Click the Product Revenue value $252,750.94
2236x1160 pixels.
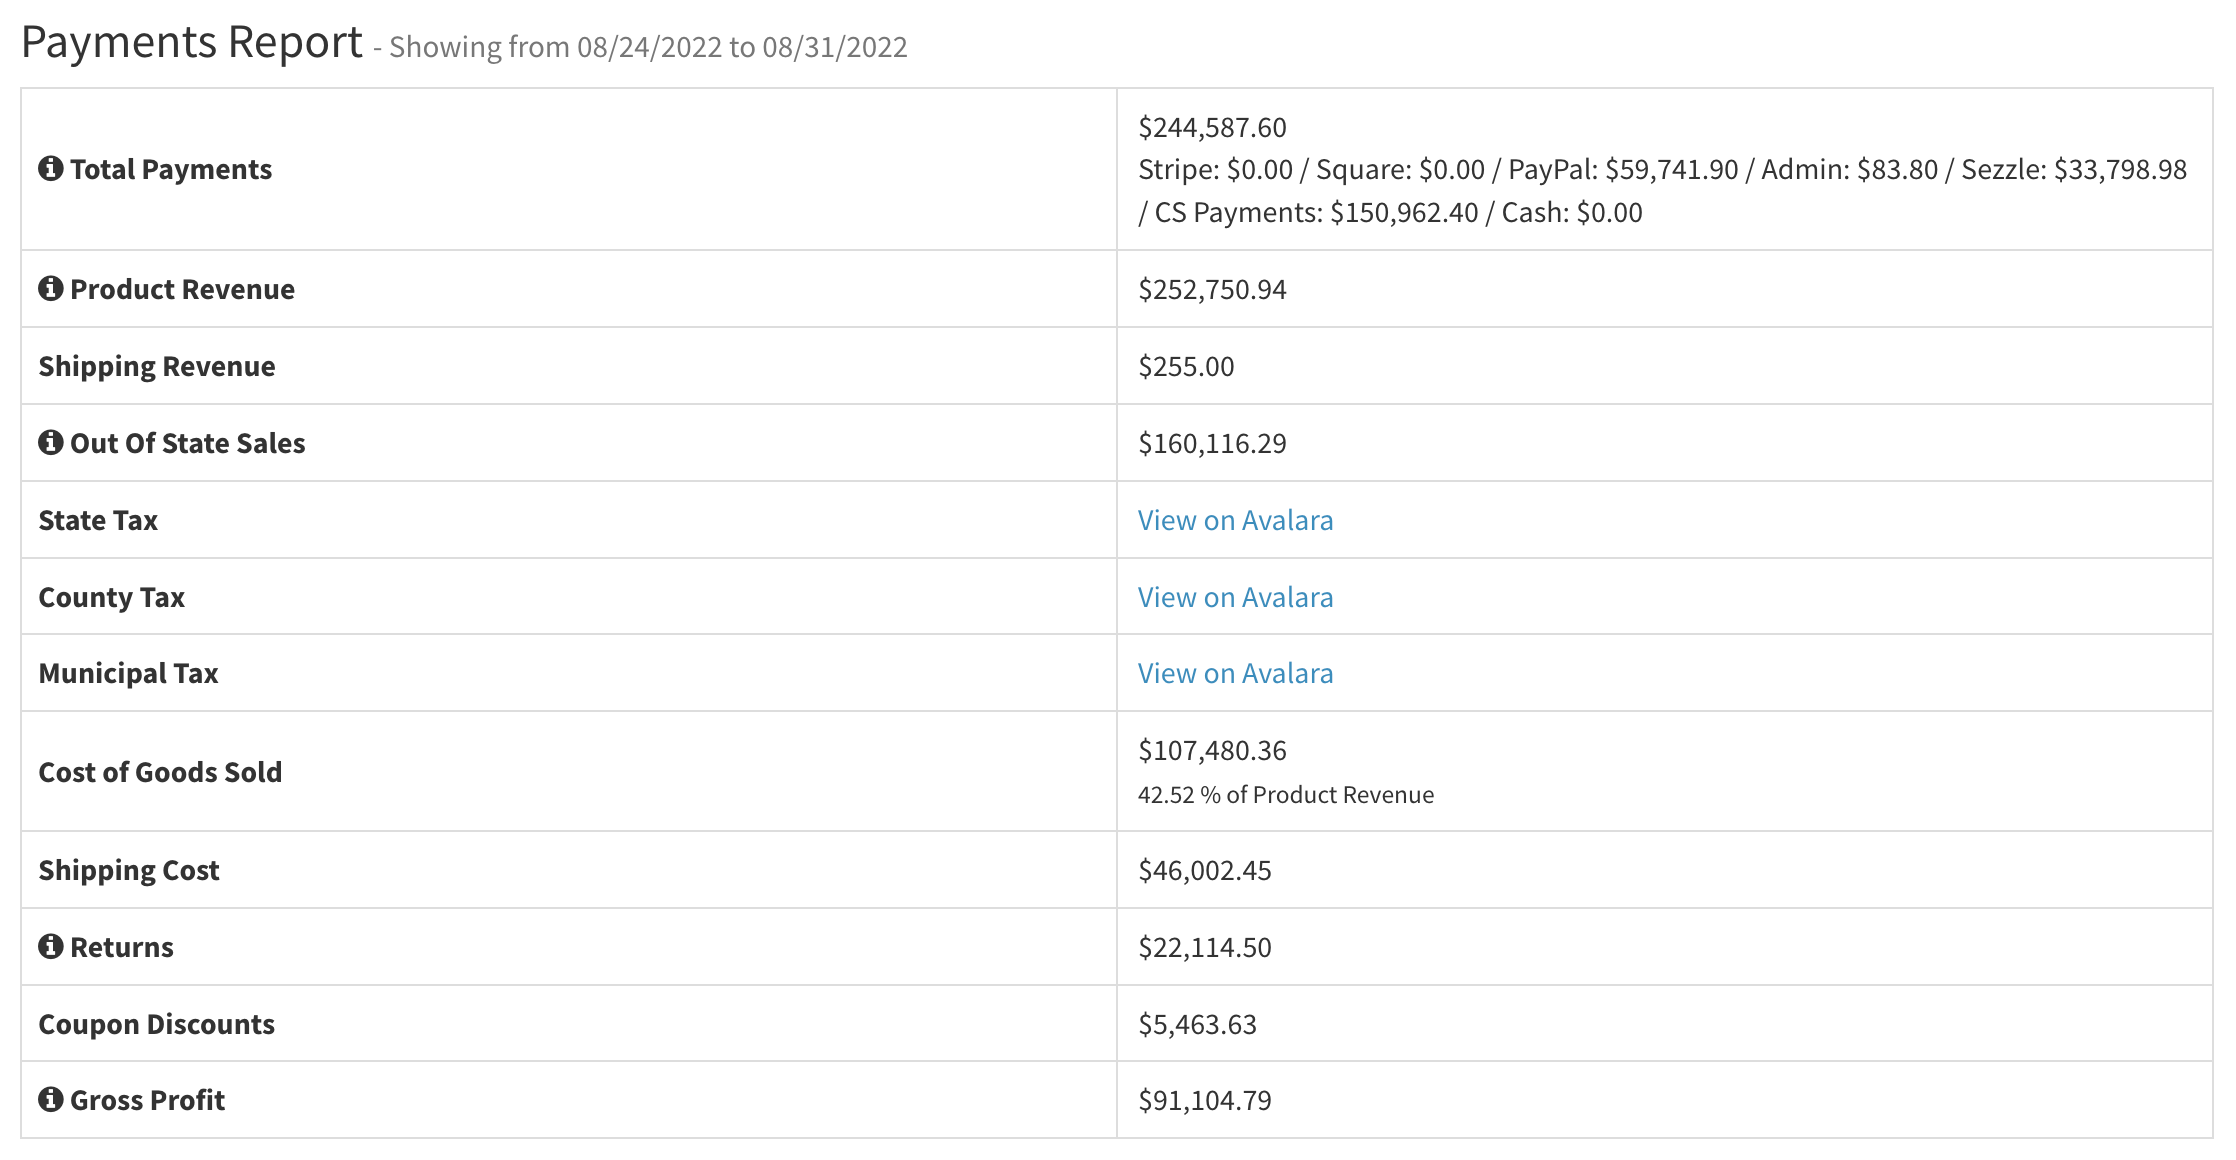[1212, 289]
